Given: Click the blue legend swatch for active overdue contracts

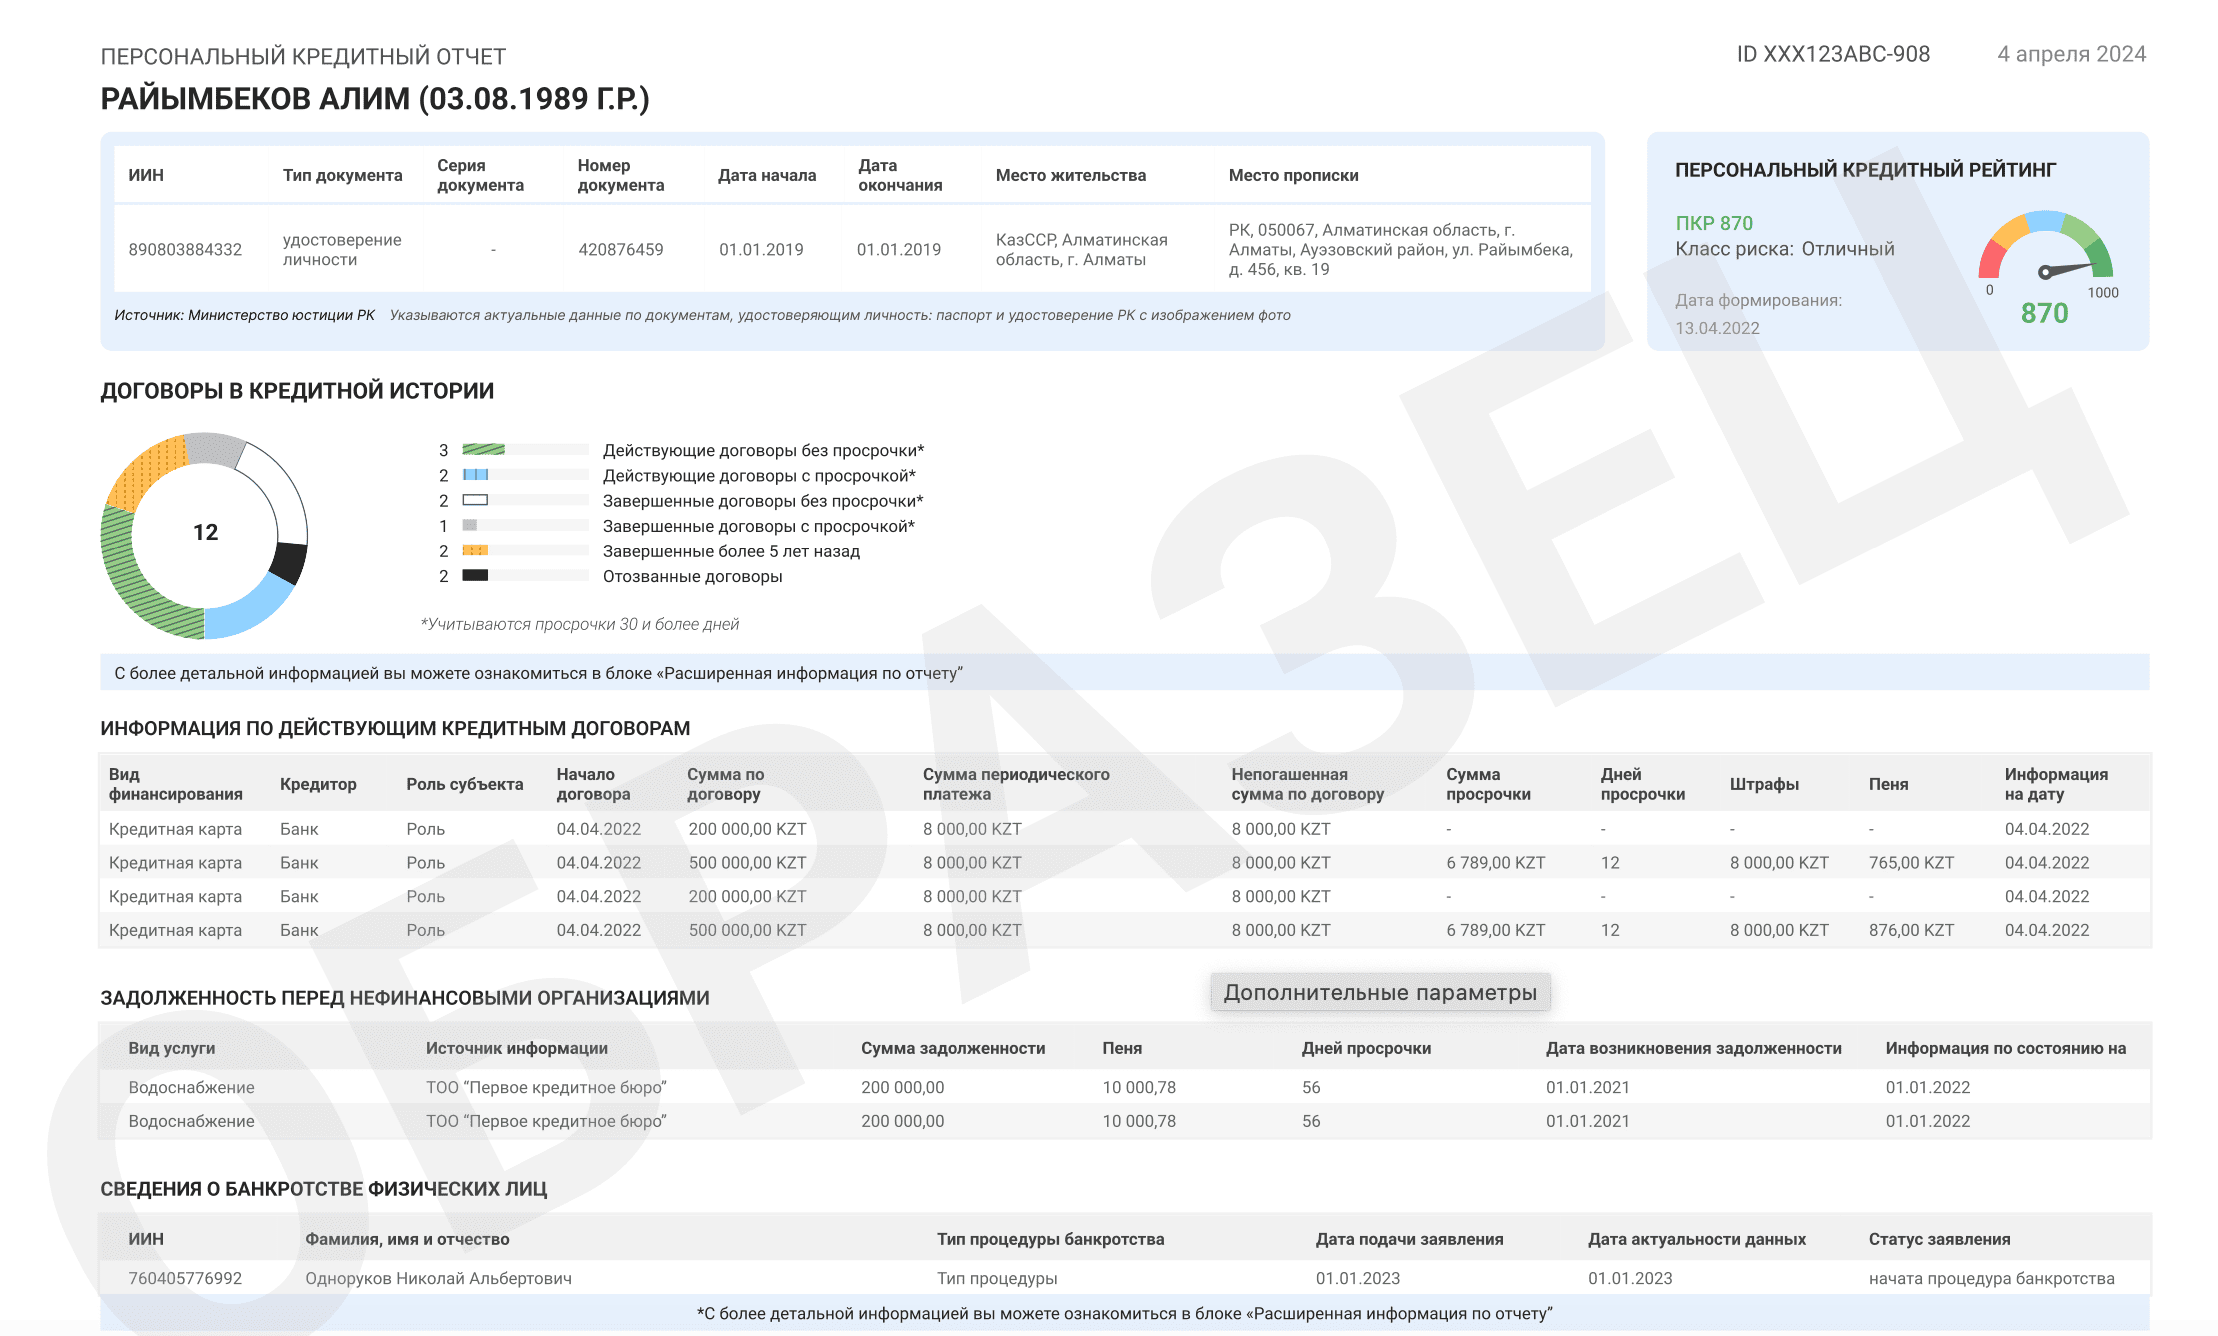Looking at the screenshot, I should point(475,475).
